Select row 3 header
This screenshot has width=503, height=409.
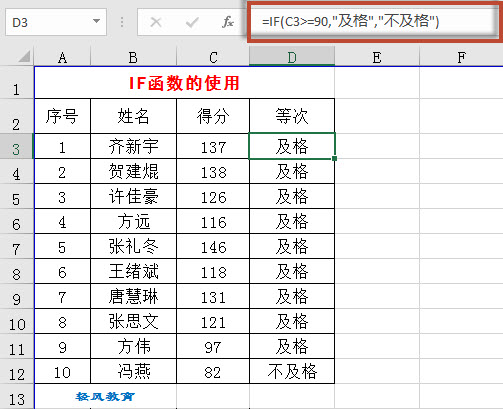tap(17, 146)
